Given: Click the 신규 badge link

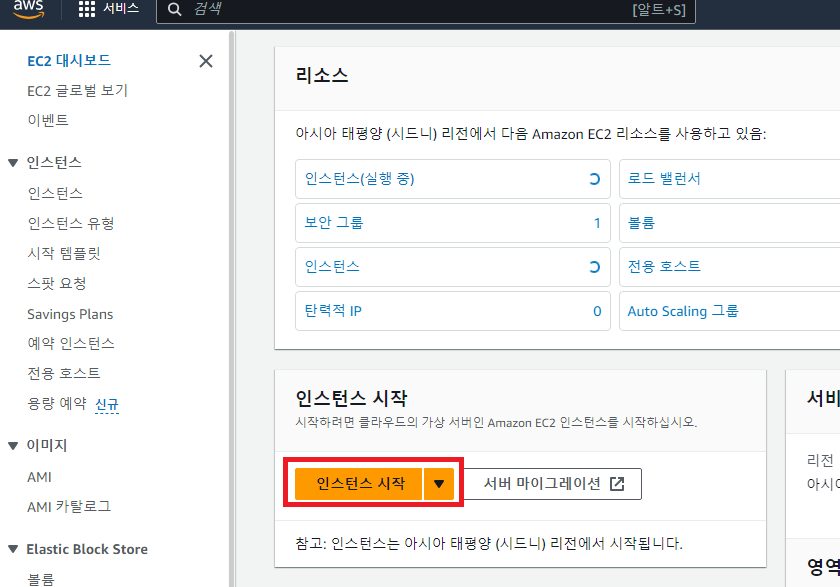Looking at the screenshot, I should [x=107, y=404].
